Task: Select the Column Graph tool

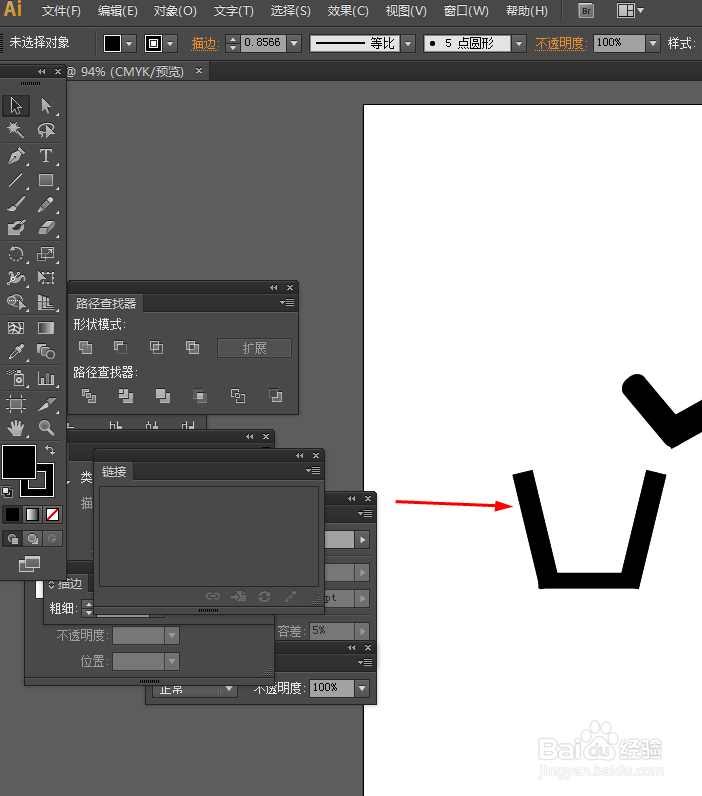Action: pyautogui.click(x=46, y=378)
